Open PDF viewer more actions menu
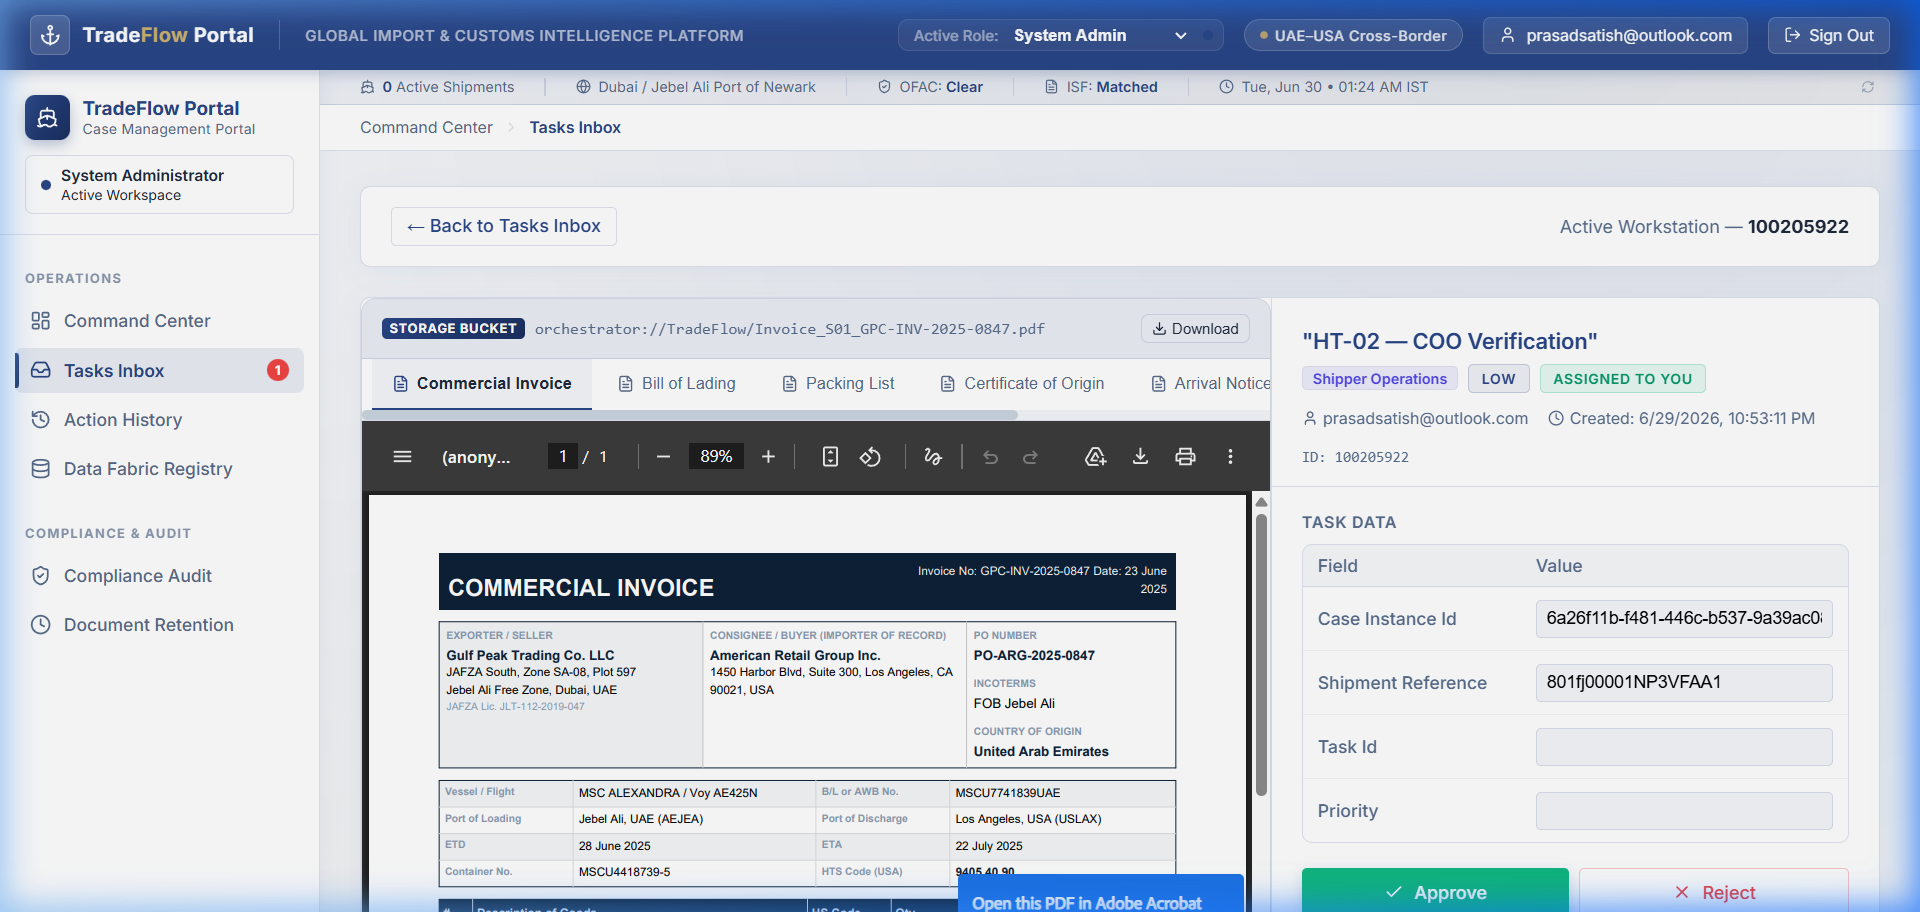Screen dimensions: 1920x912 1230,457
